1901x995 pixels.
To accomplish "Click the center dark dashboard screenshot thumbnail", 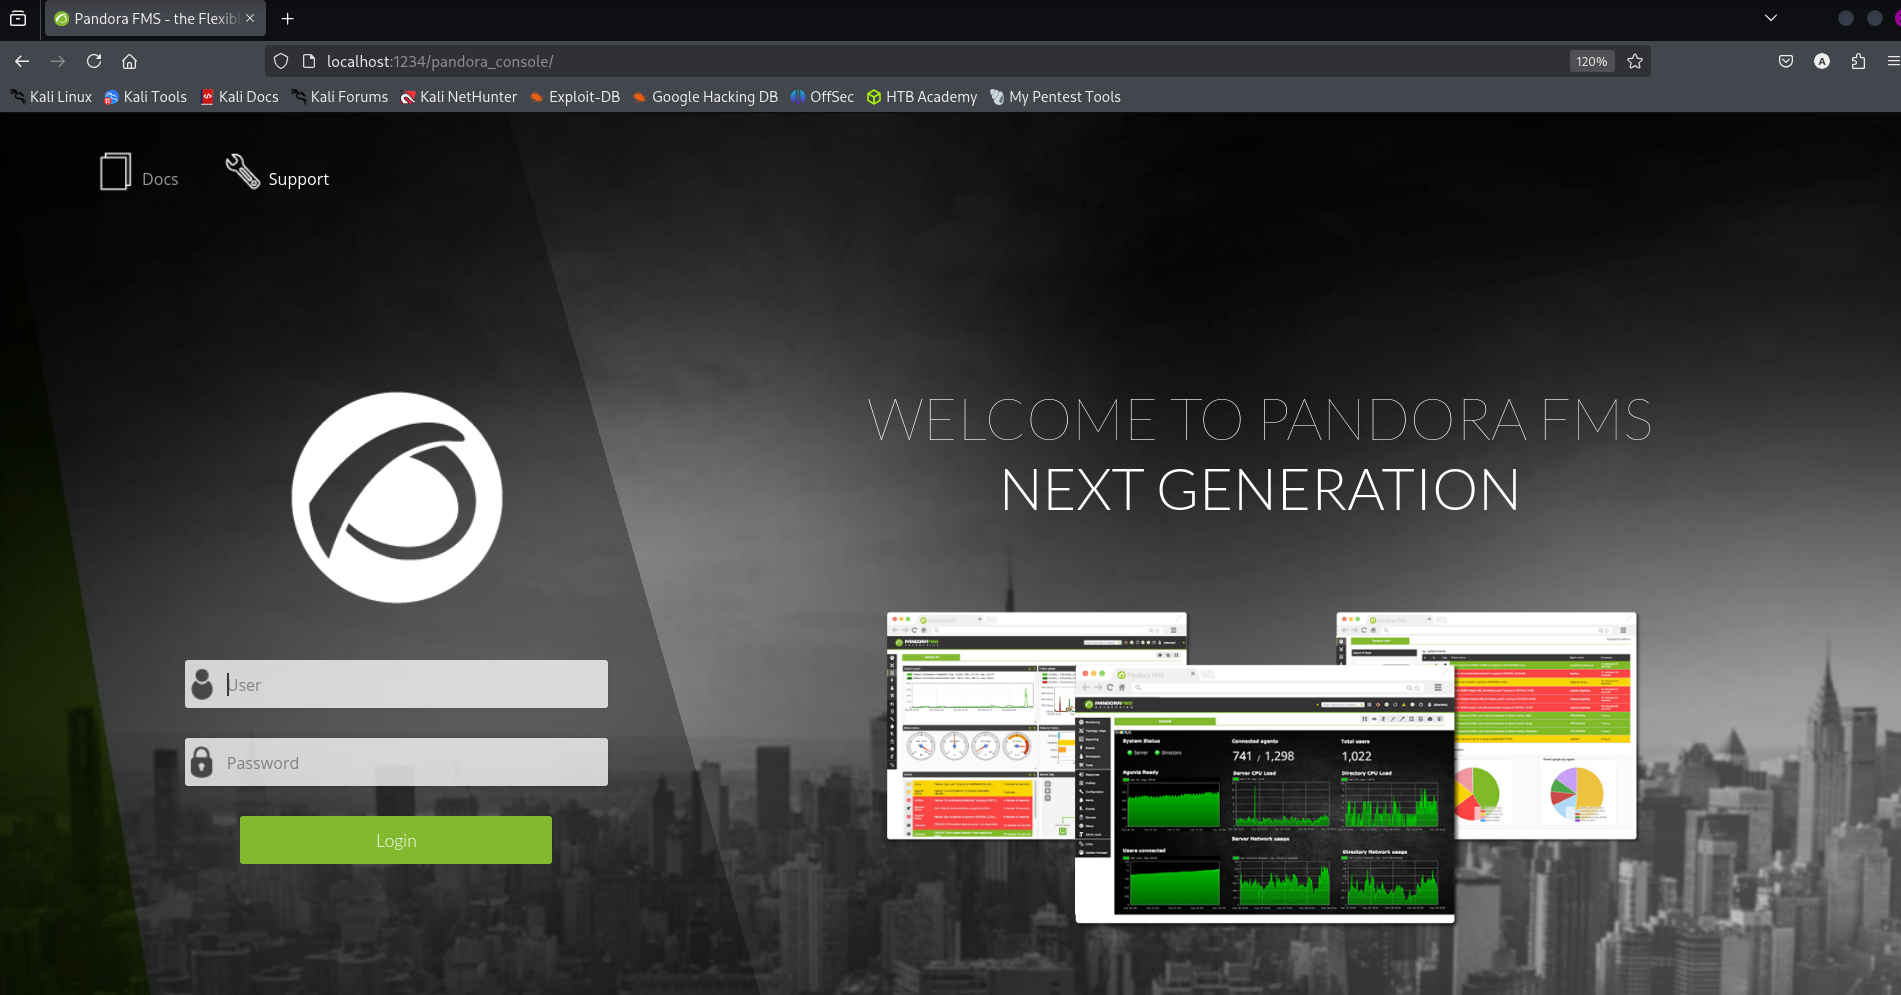I will tap(1265, 793).
